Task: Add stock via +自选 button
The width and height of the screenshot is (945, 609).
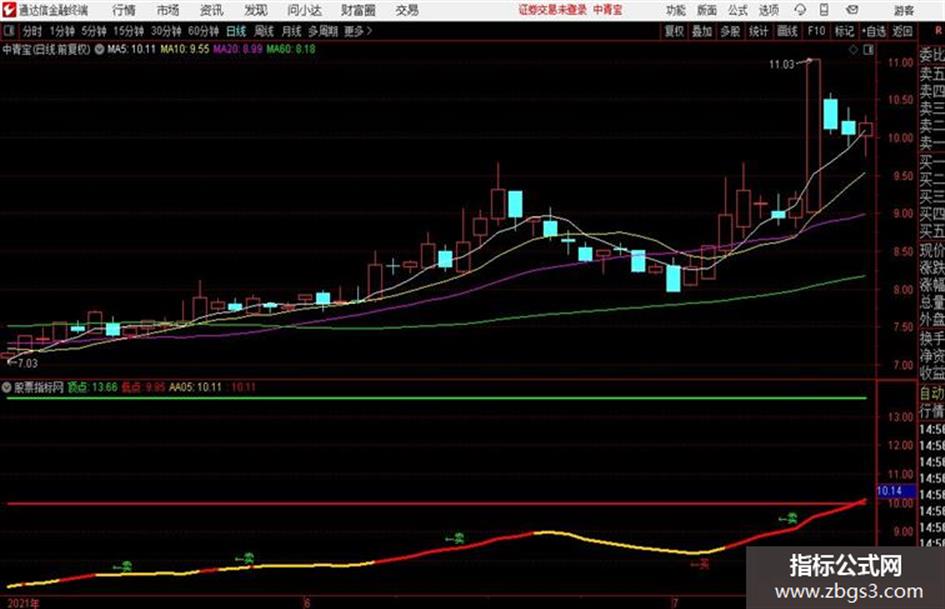Action: click(874, 31)
